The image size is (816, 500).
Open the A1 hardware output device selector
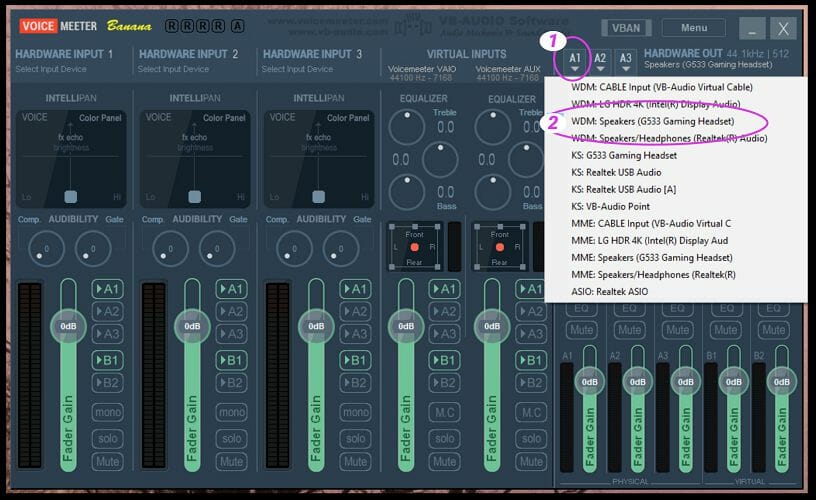click(x=575, y=62)
